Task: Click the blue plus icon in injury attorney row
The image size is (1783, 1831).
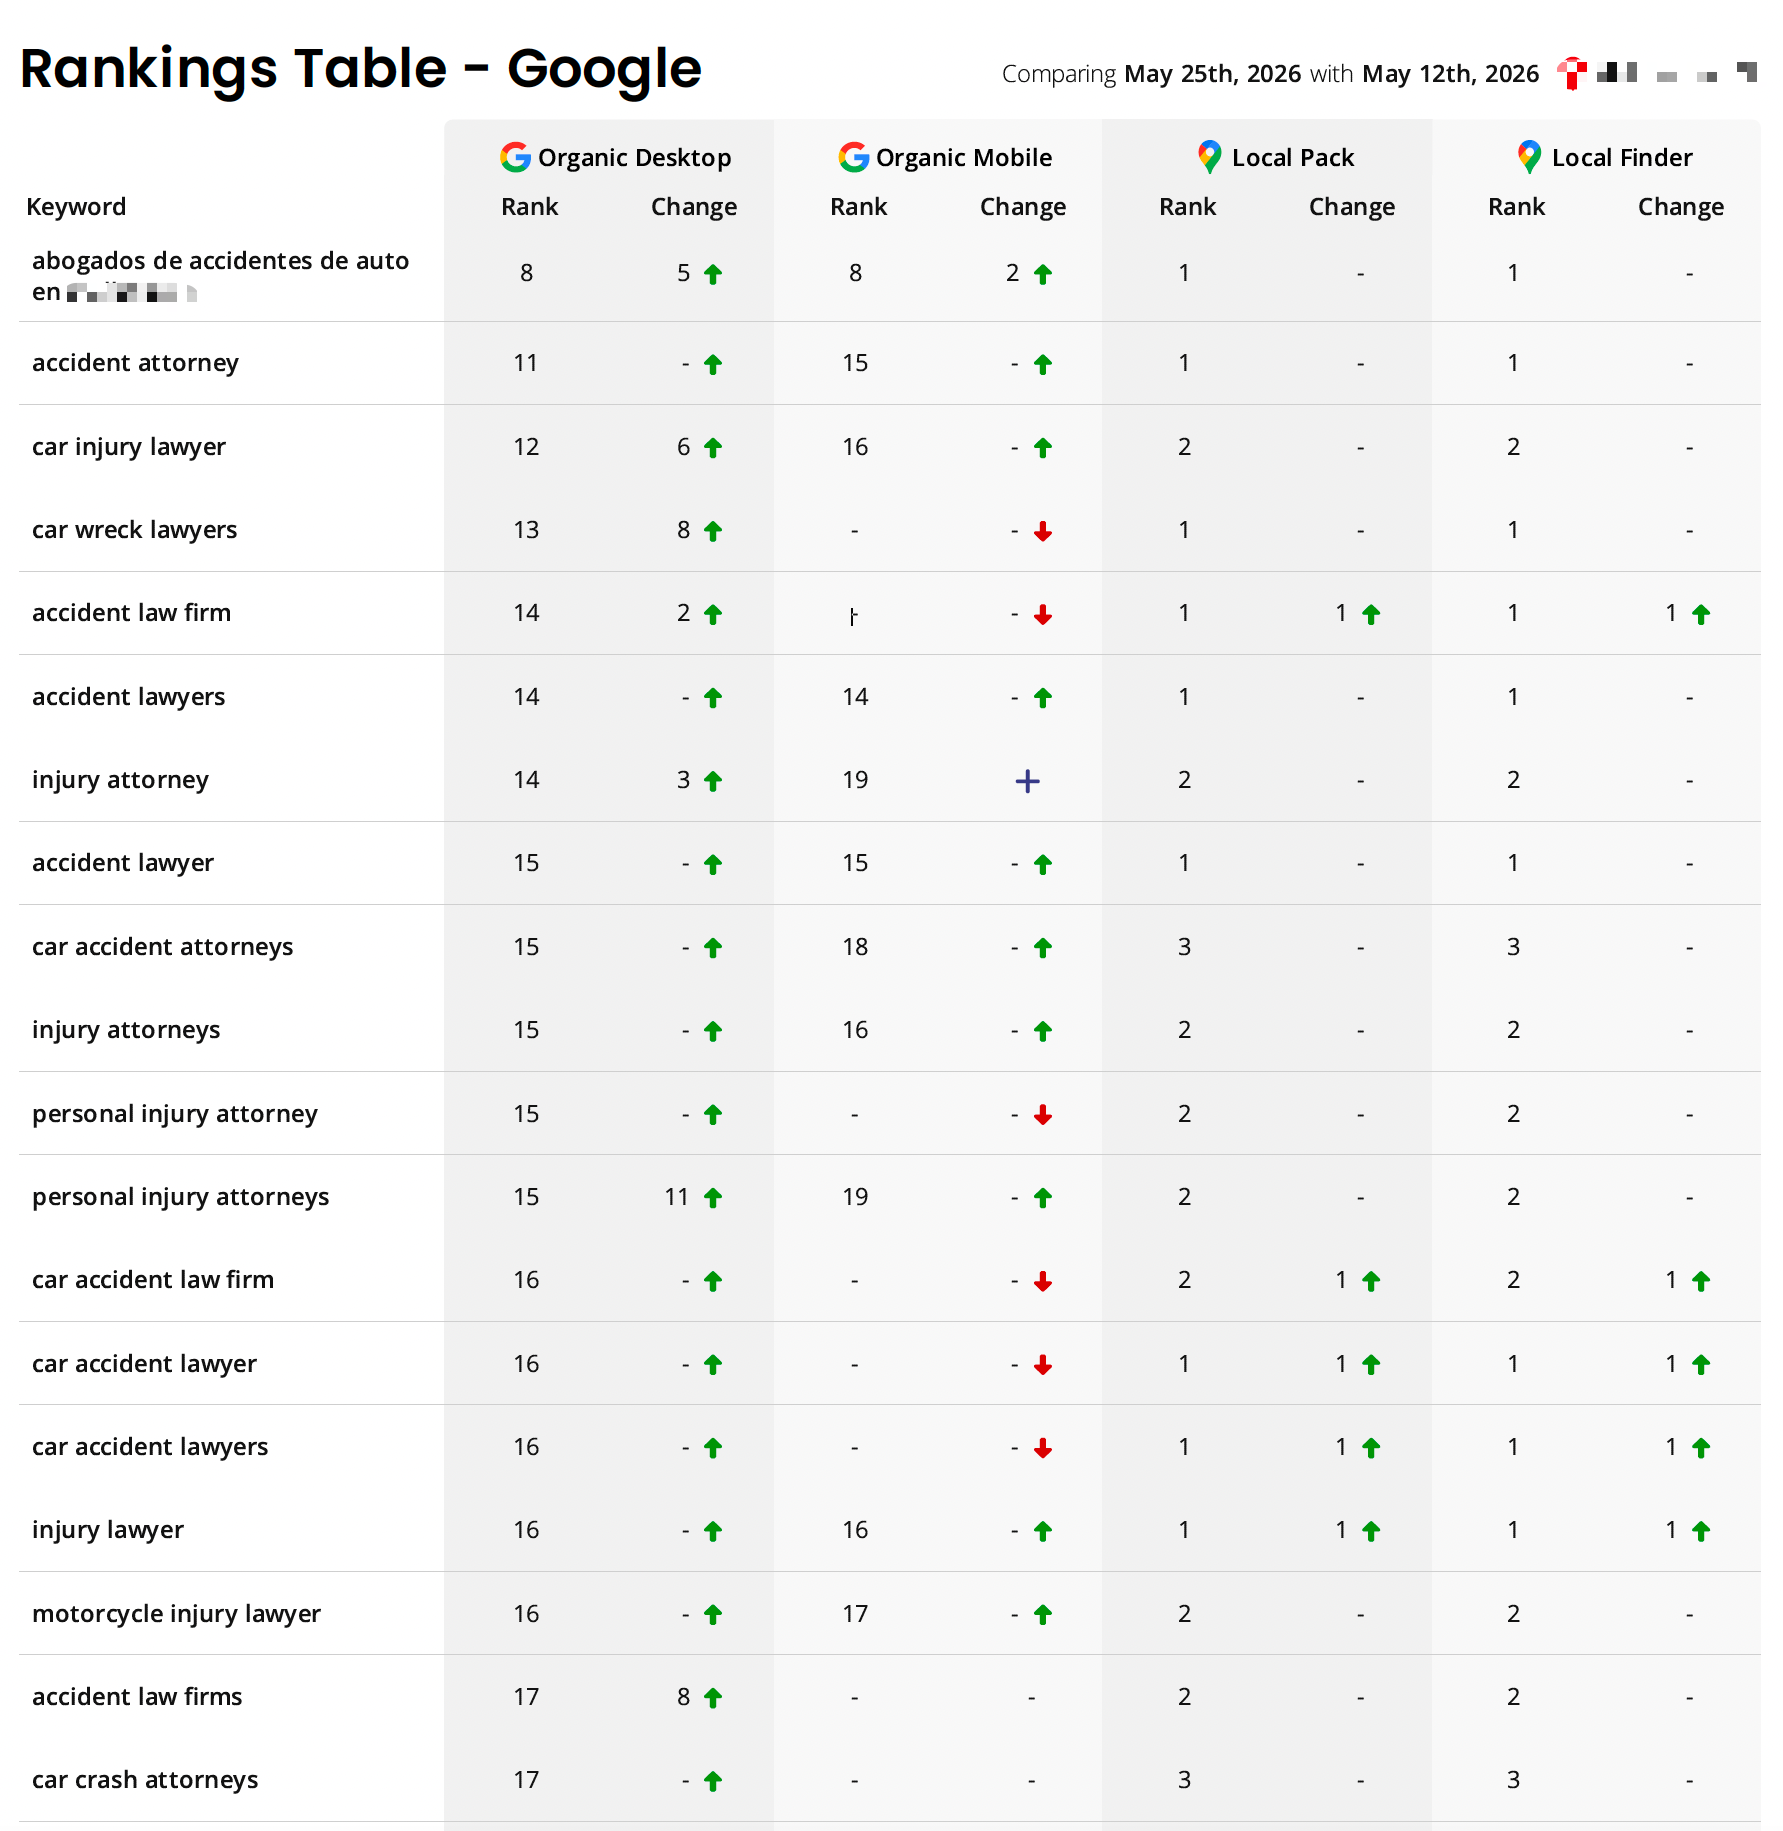Action: [1027, 781]
